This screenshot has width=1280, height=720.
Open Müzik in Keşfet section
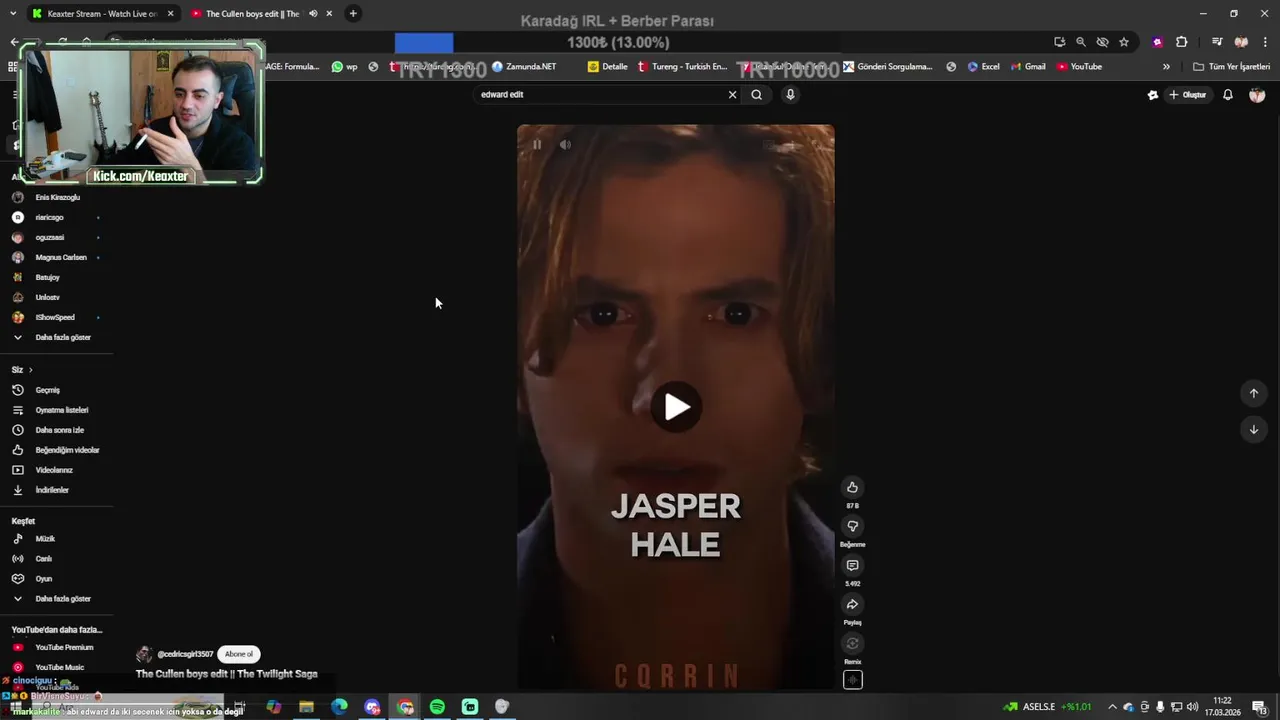click(x=44, y=539)
